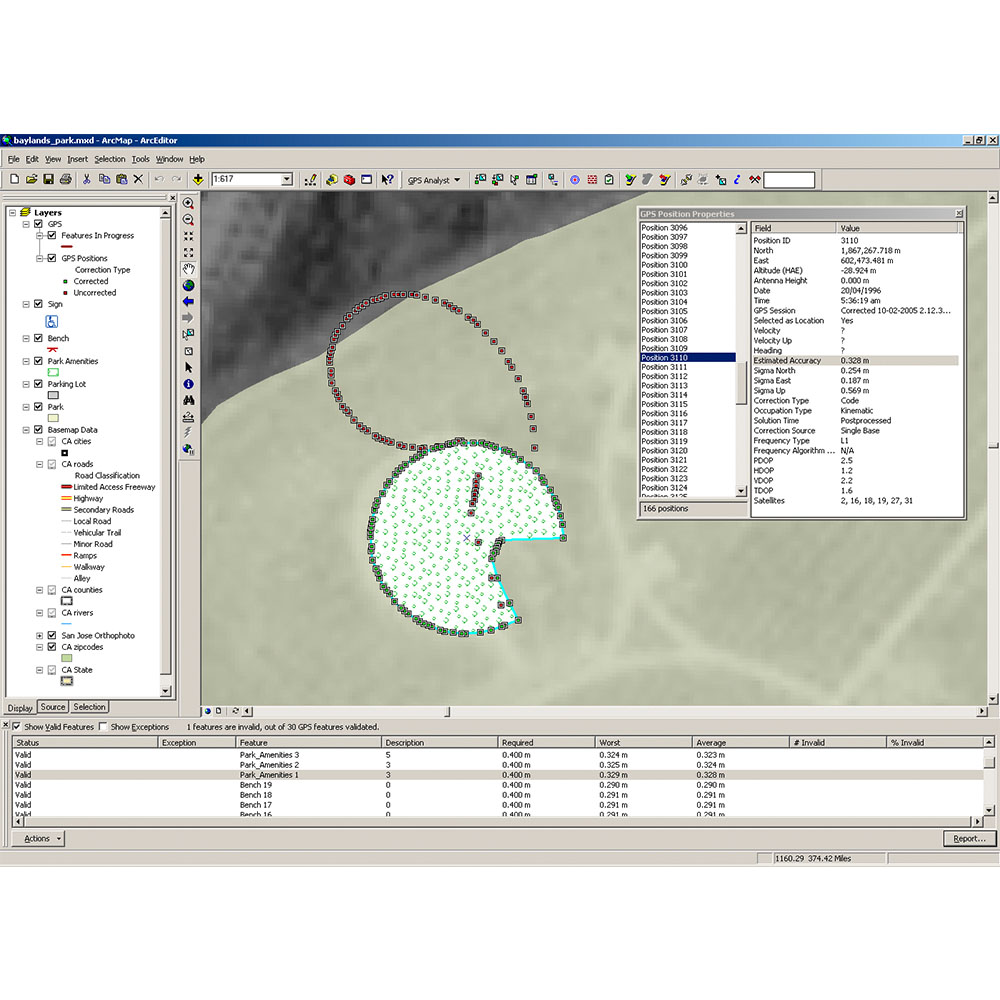Open the Tools menu
Viewport: 1000px width, 1000px height.
coord(140,159)
